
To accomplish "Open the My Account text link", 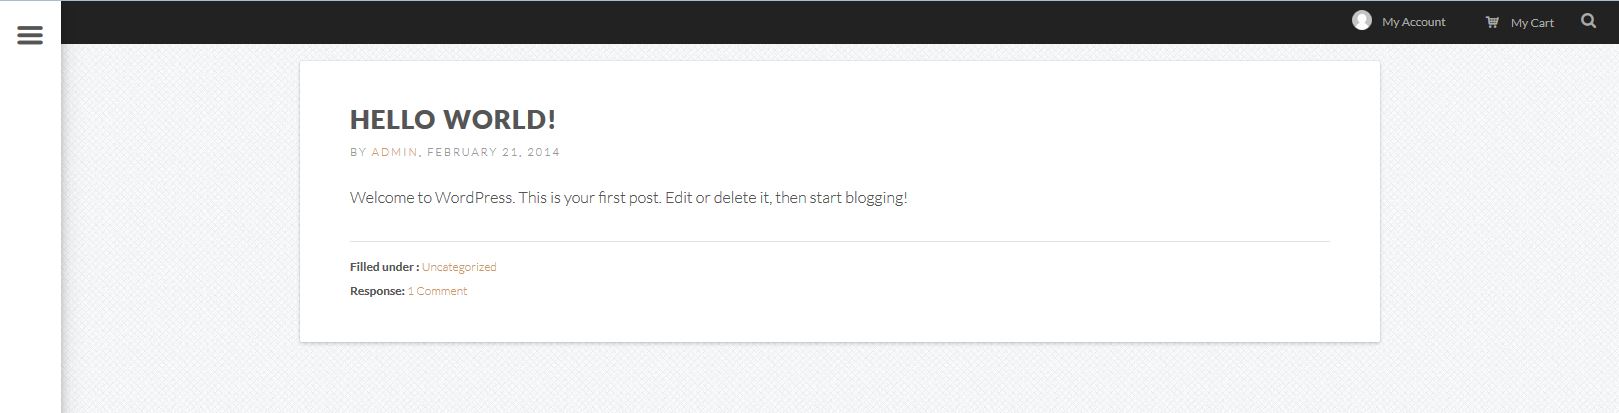I will click(x=1413, y=22).
